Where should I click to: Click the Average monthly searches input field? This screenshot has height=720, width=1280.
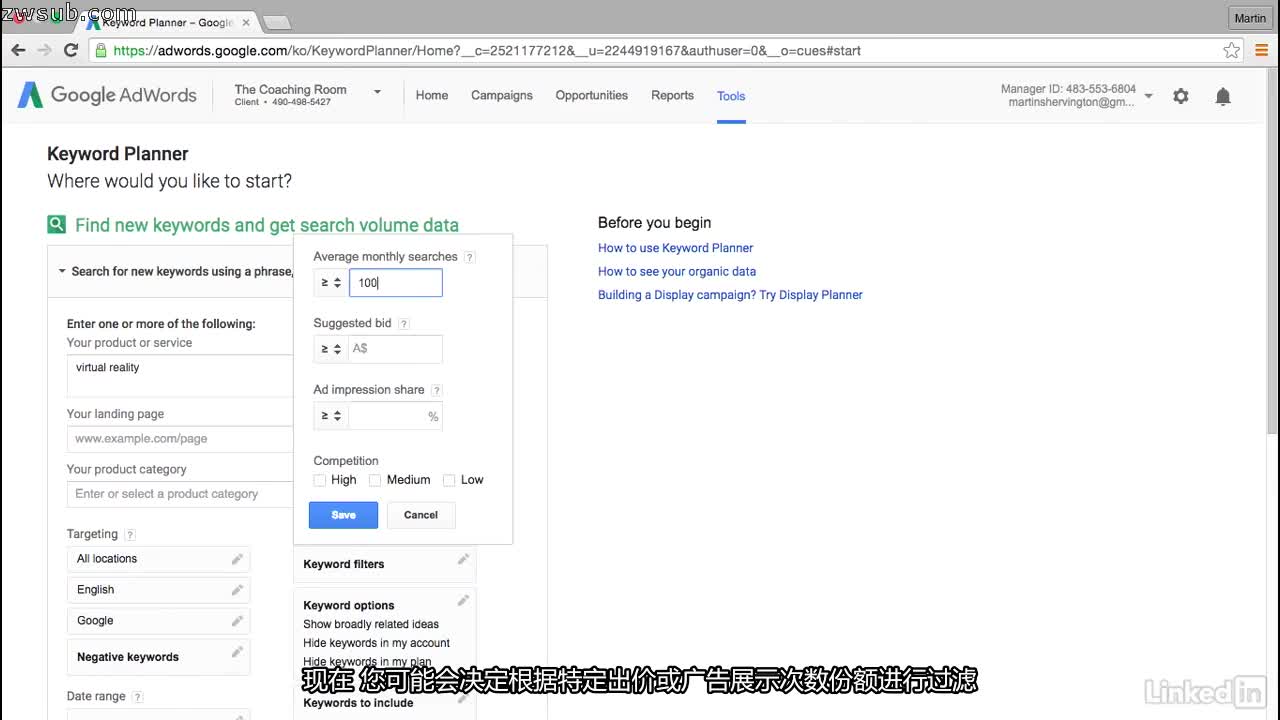click(x=396, y=283)
